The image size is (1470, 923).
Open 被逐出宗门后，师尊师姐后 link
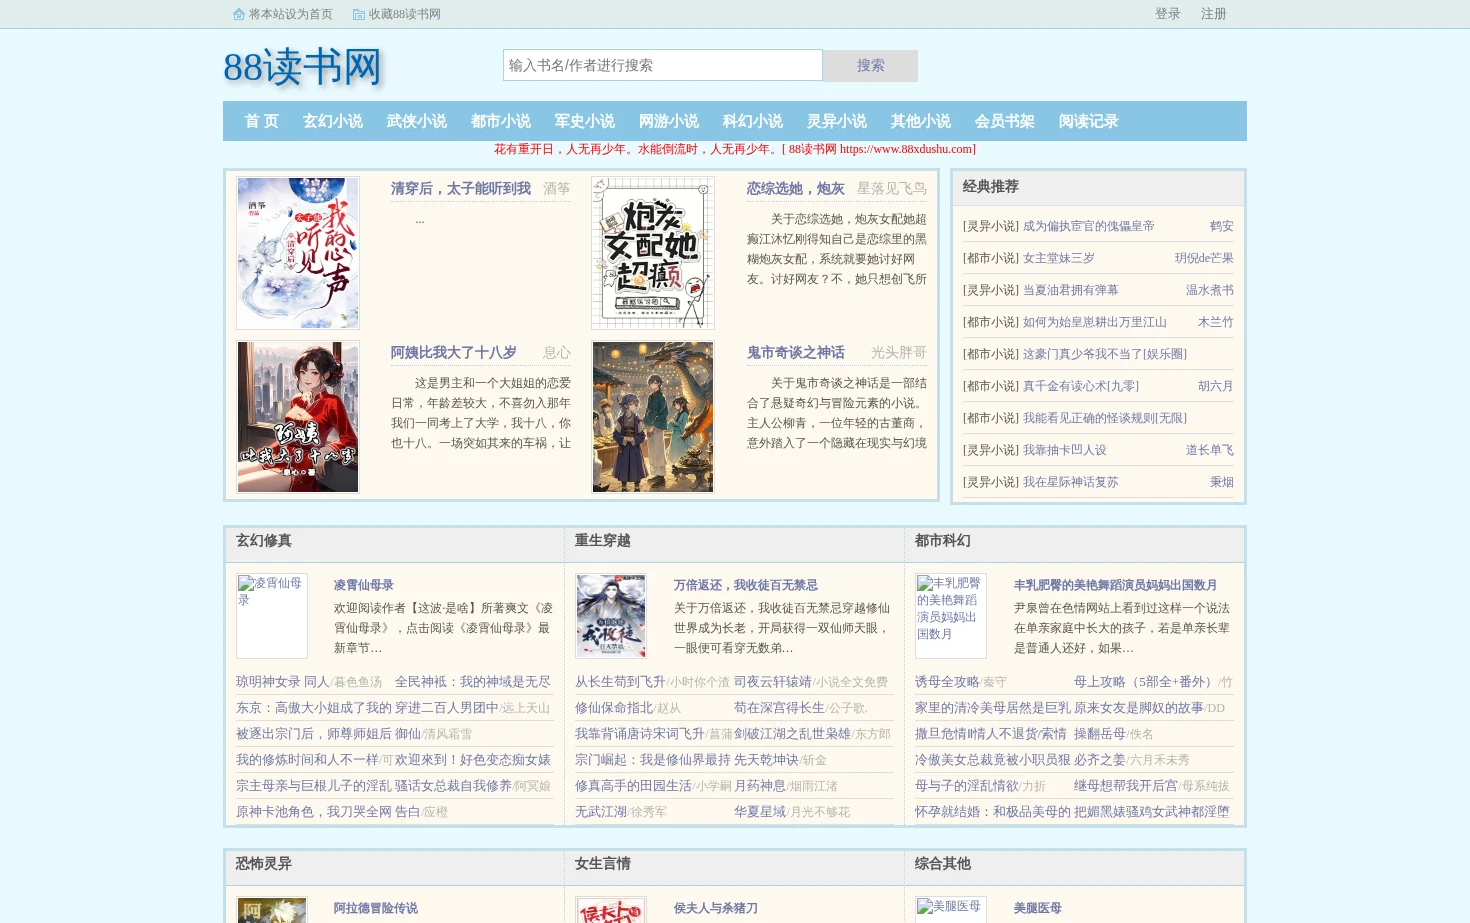tap(314, 734)
